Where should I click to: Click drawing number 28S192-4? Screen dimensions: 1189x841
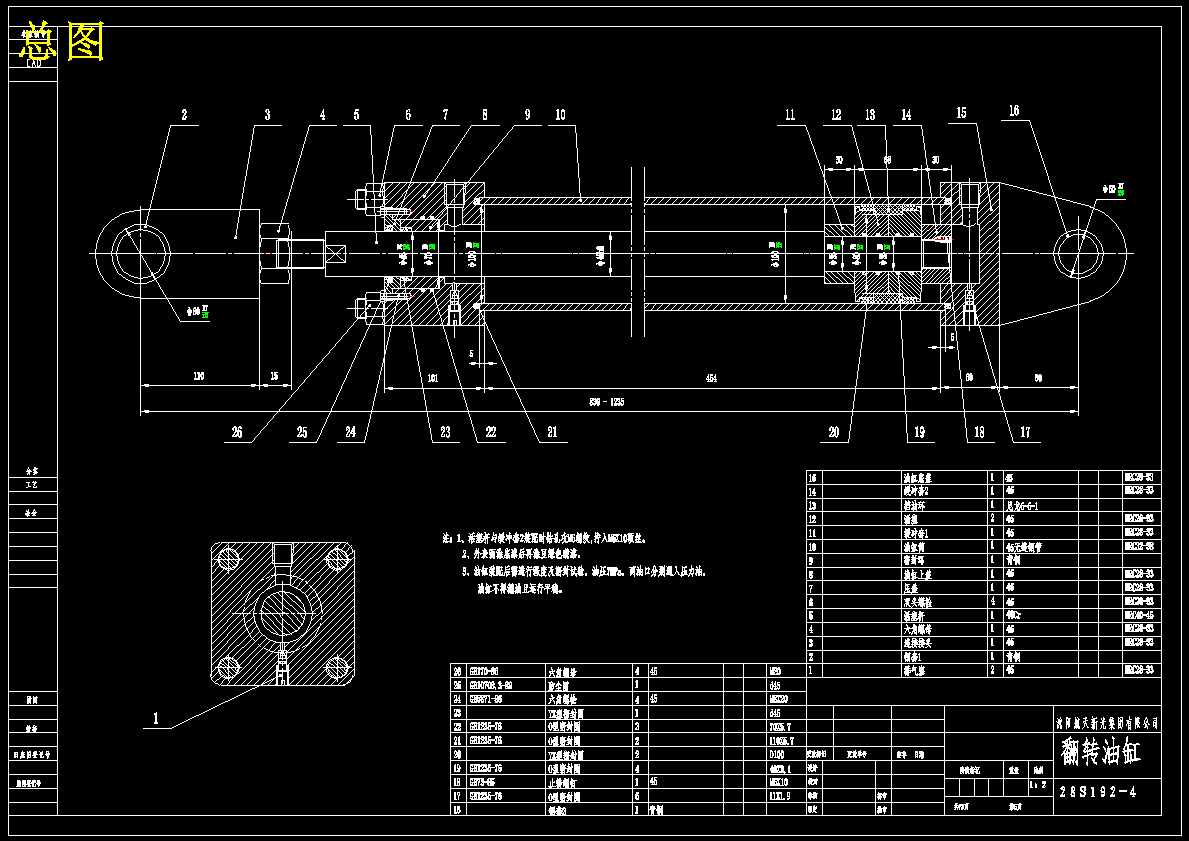point(1098,792)
